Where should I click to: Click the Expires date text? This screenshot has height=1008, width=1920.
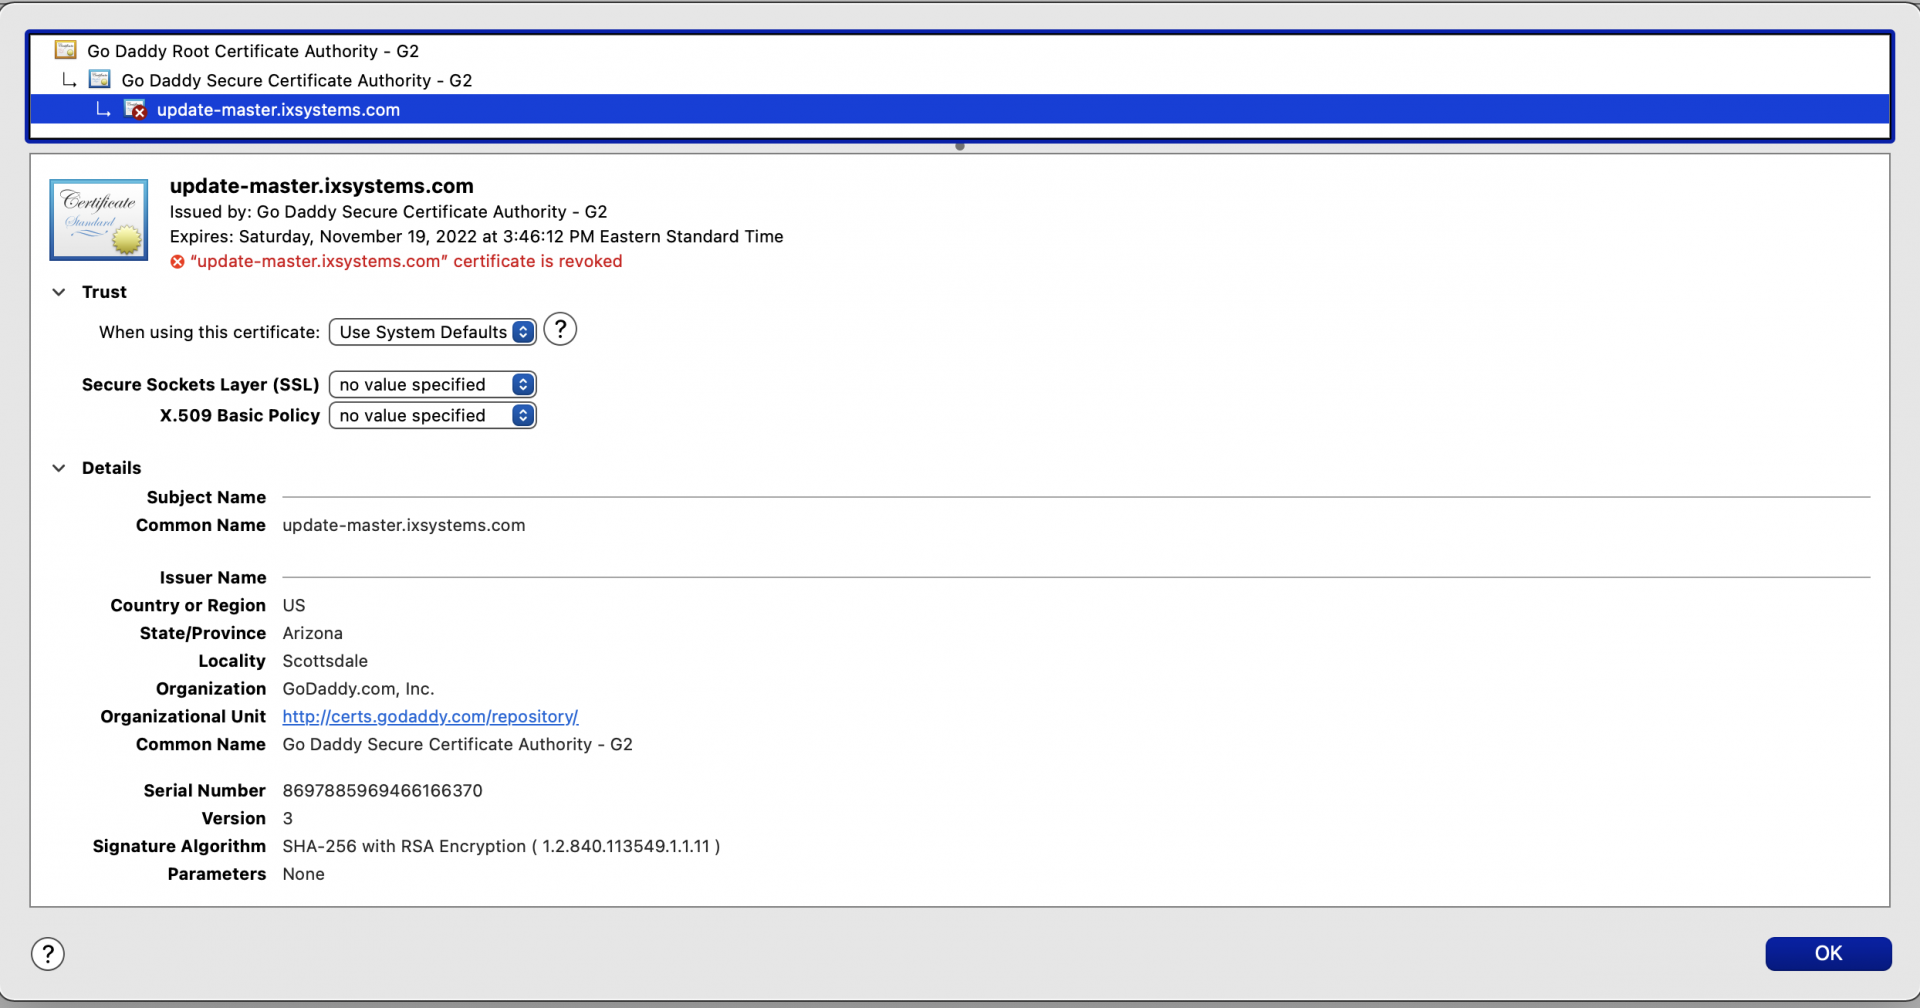(476, 237)
